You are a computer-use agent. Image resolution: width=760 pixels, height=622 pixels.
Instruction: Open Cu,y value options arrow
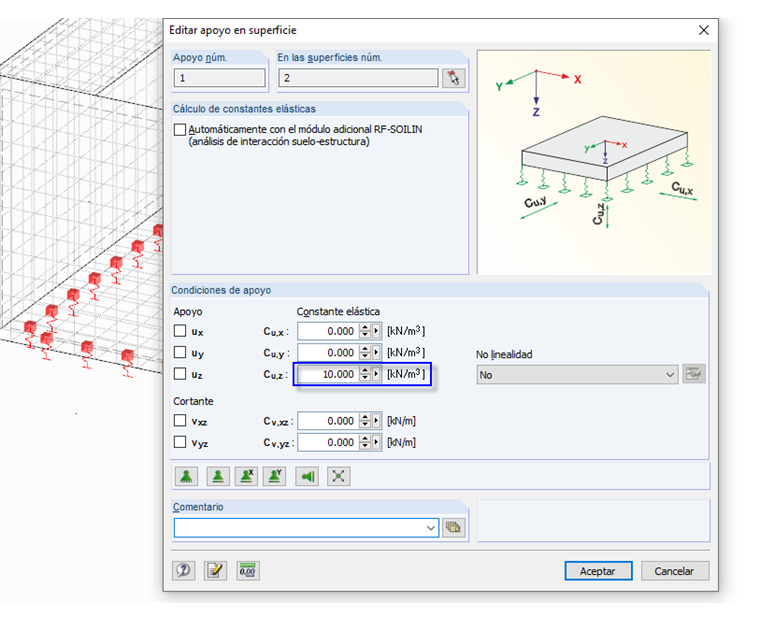(x=376, y=352)
